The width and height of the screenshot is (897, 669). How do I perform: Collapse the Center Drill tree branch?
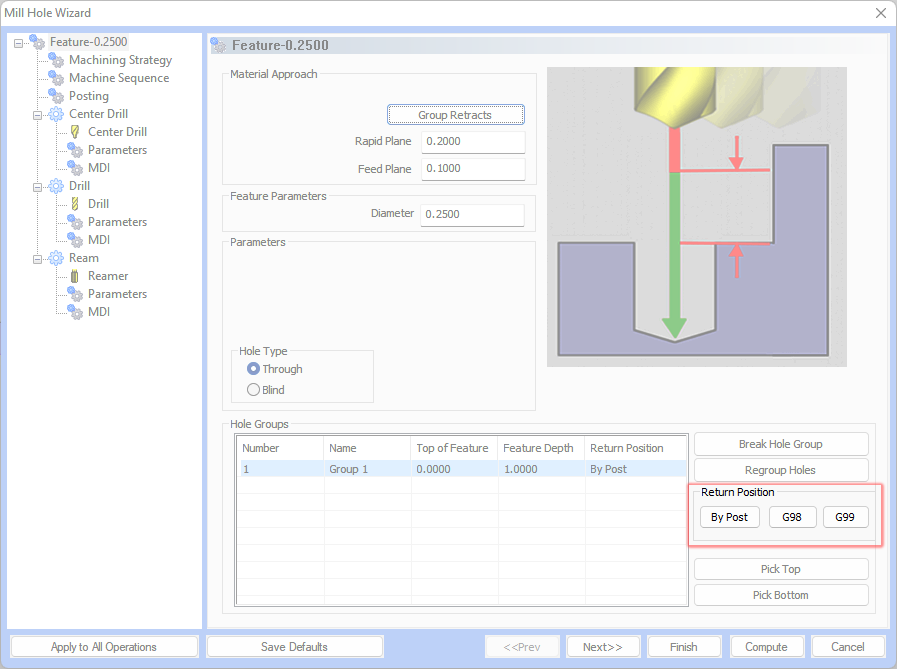pos(37,115)
